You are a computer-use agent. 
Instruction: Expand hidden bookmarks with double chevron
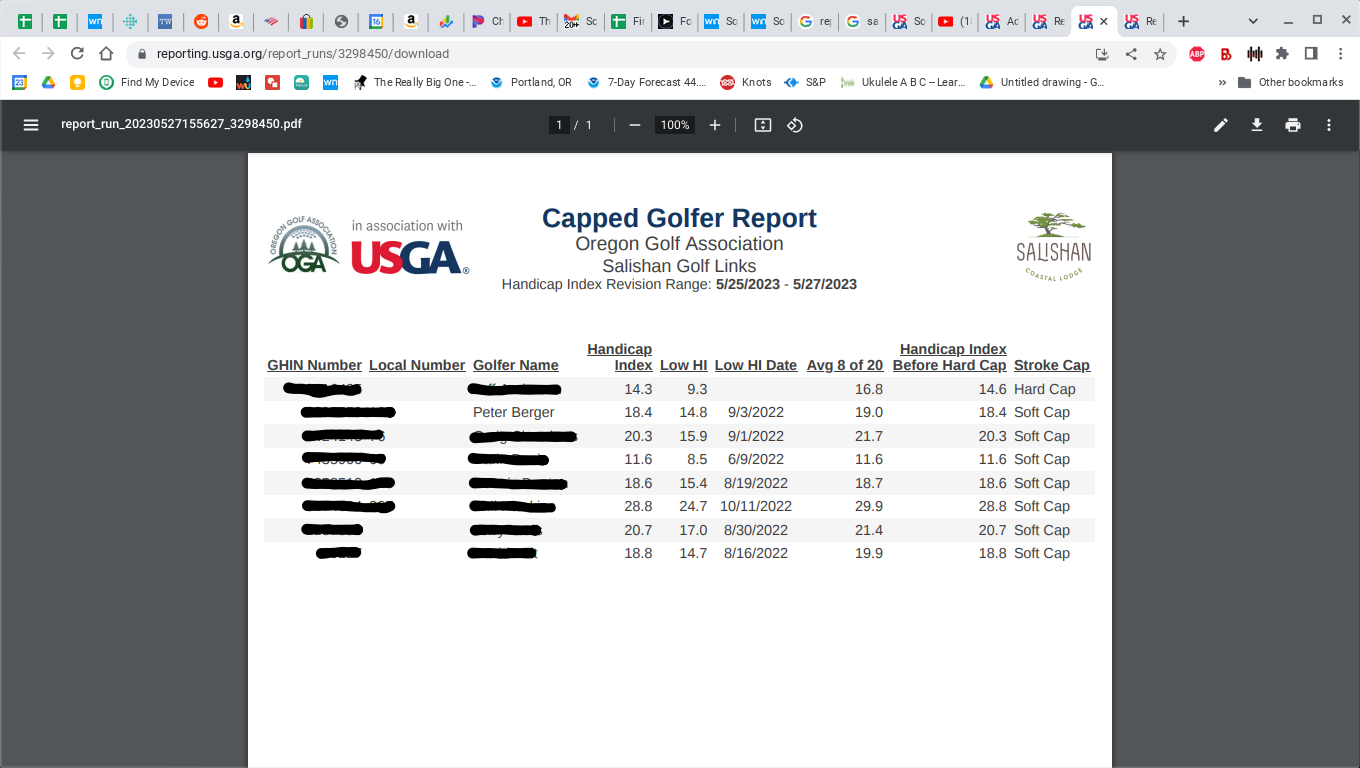click(x=1222, y=83)
